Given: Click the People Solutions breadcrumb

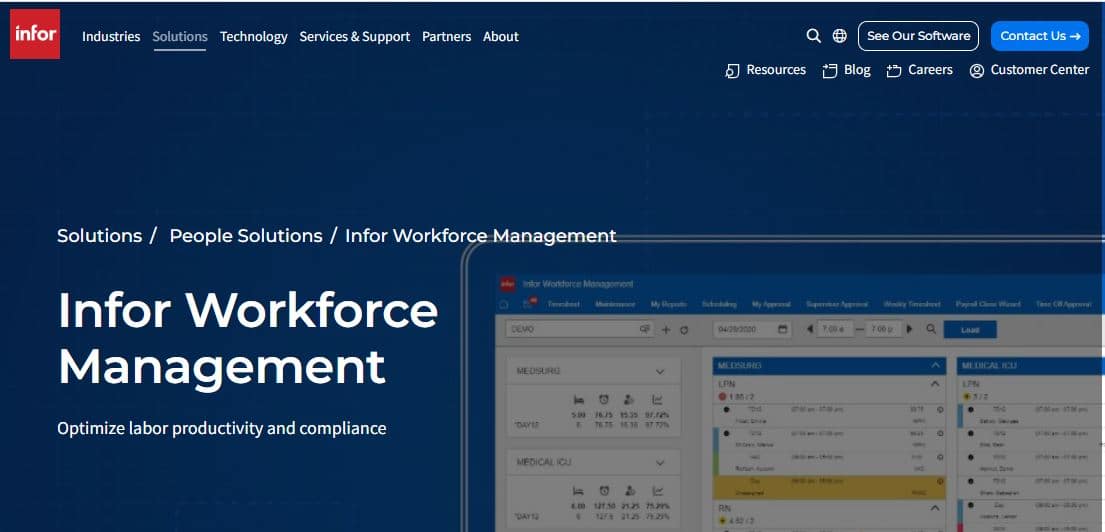Looking at the screenshot, I should pyautogui.click(x=246, y=235).
